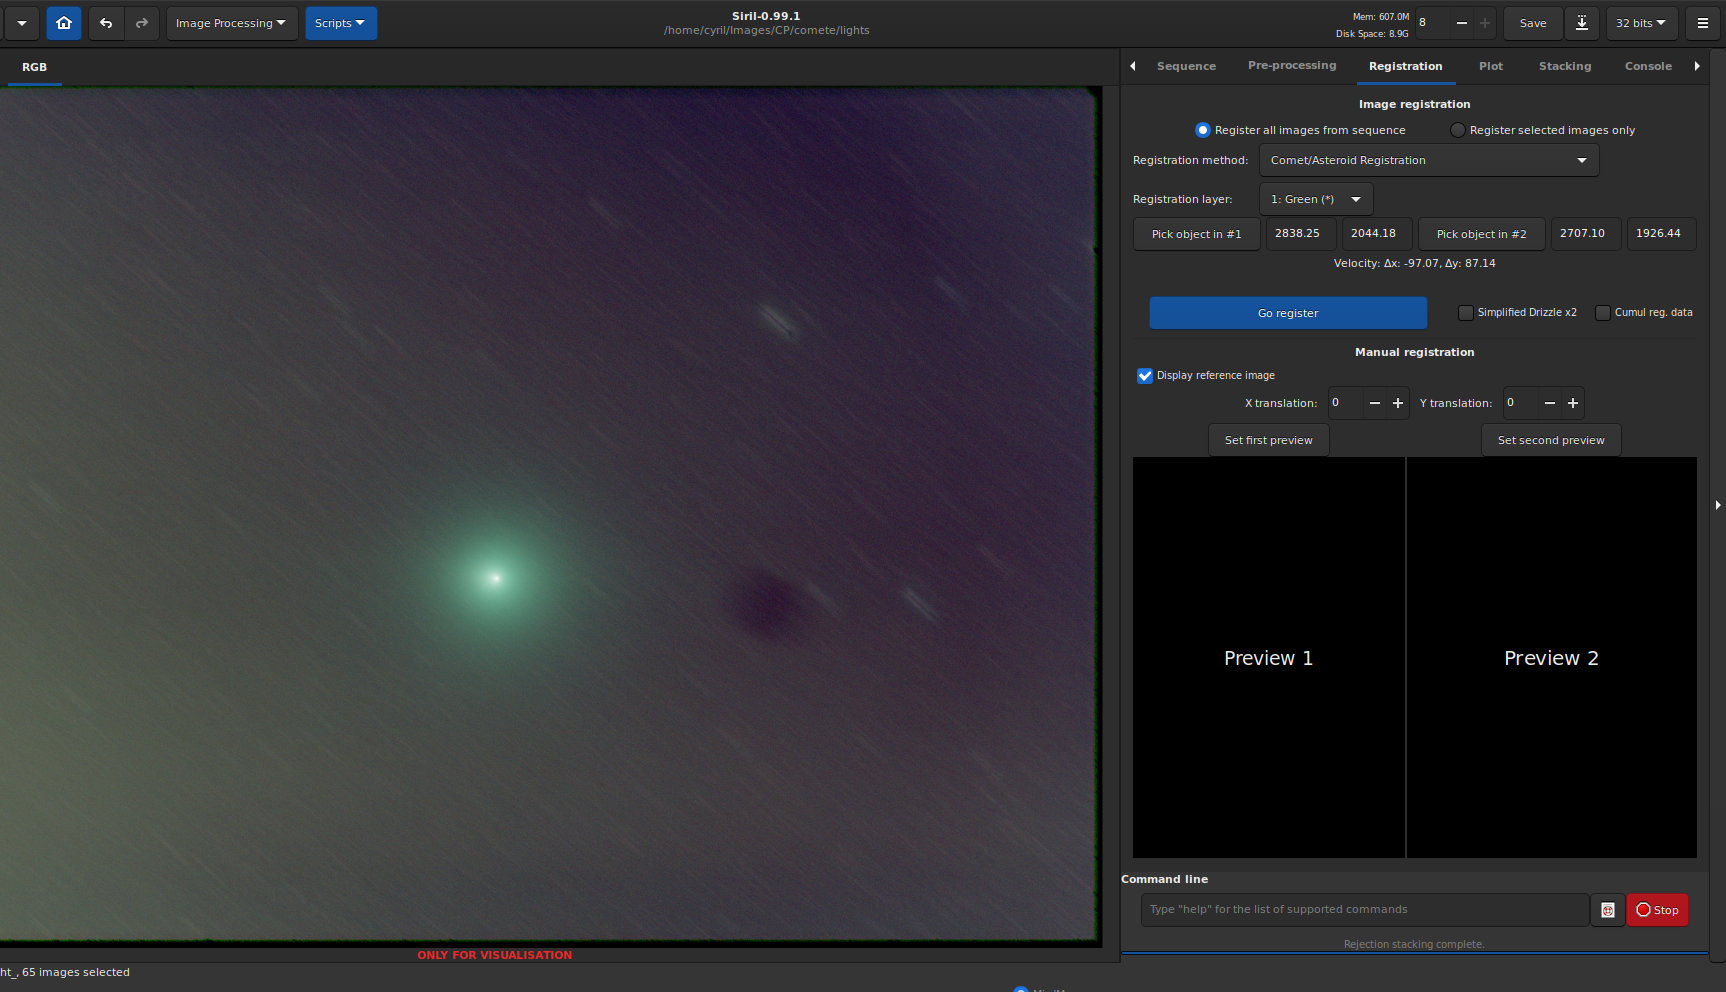Open the hamburger main menu

coord(1703,23)
